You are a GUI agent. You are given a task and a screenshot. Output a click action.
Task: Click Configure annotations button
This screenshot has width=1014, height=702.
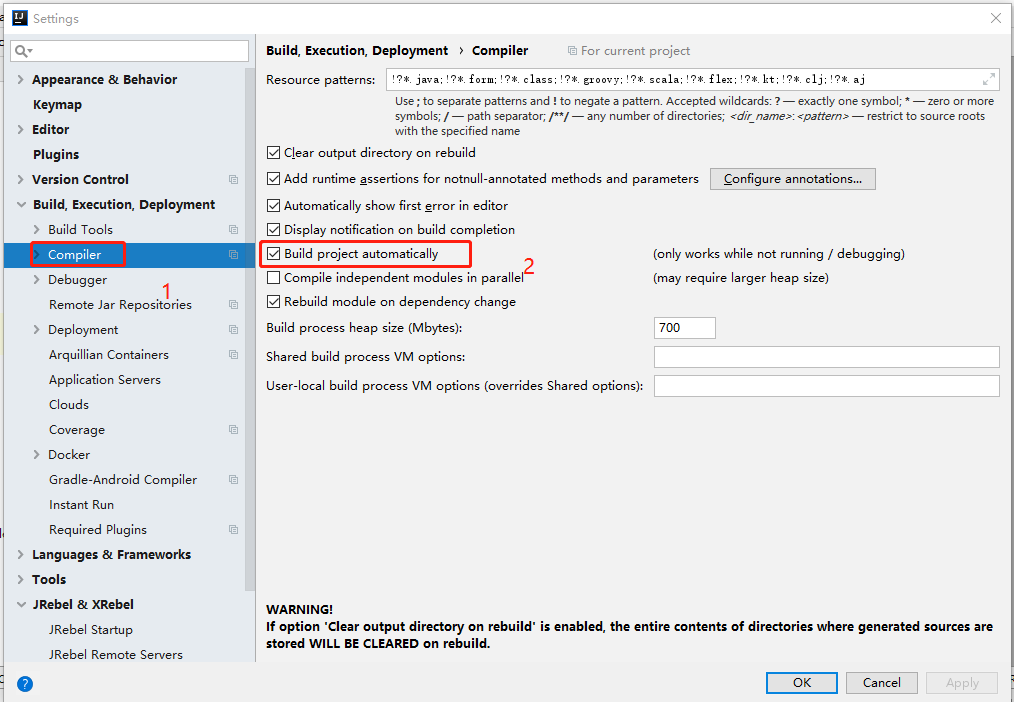click(x=793, y=179)
